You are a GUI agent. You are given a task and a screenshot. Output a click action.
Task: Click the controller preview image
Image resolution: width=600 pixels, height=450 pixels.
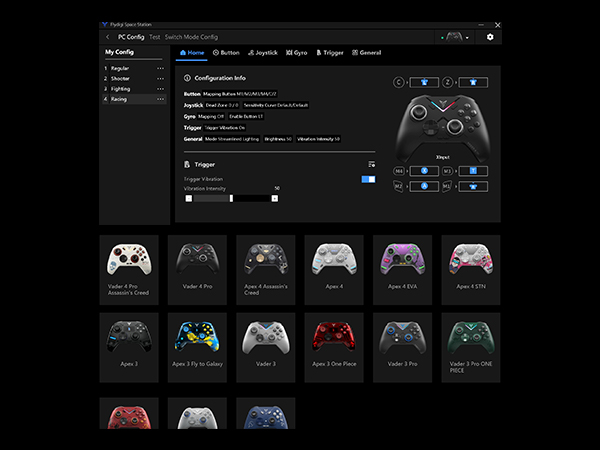(x=443, y=127)
